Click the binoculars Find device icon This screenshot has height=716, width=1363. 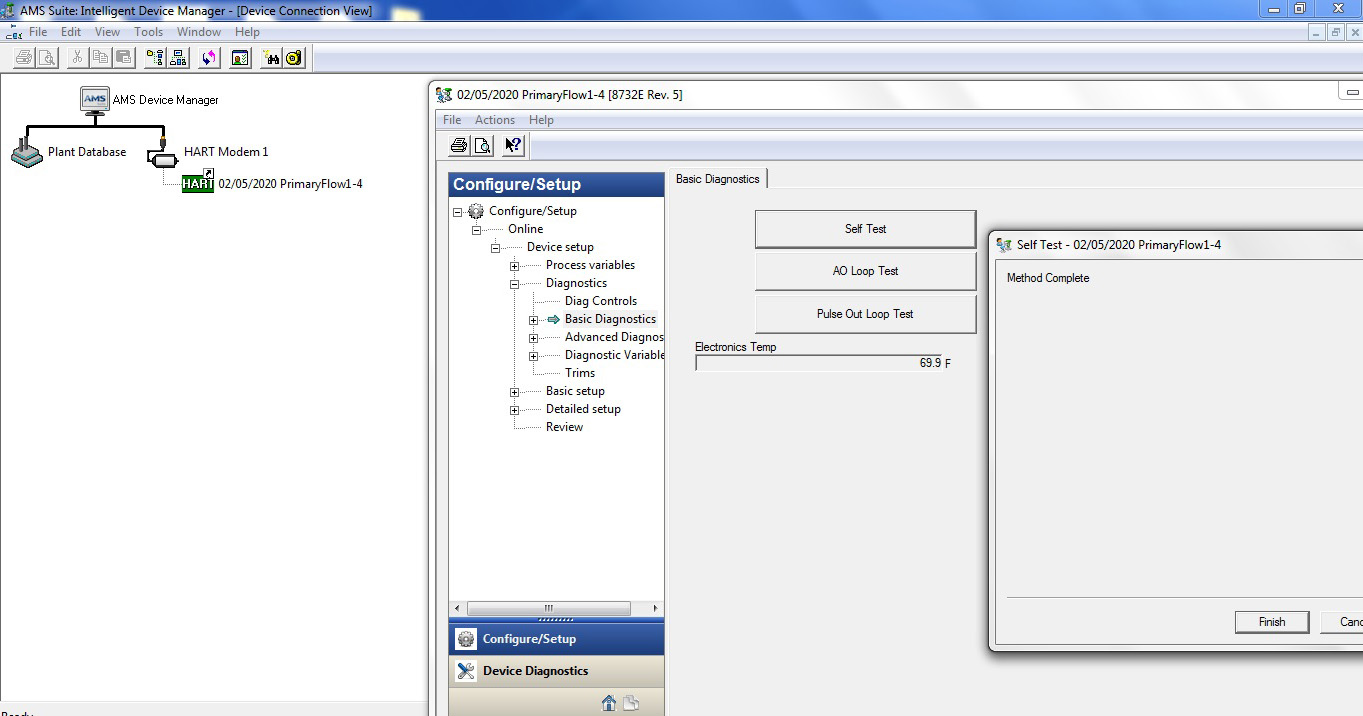point(271,58)
